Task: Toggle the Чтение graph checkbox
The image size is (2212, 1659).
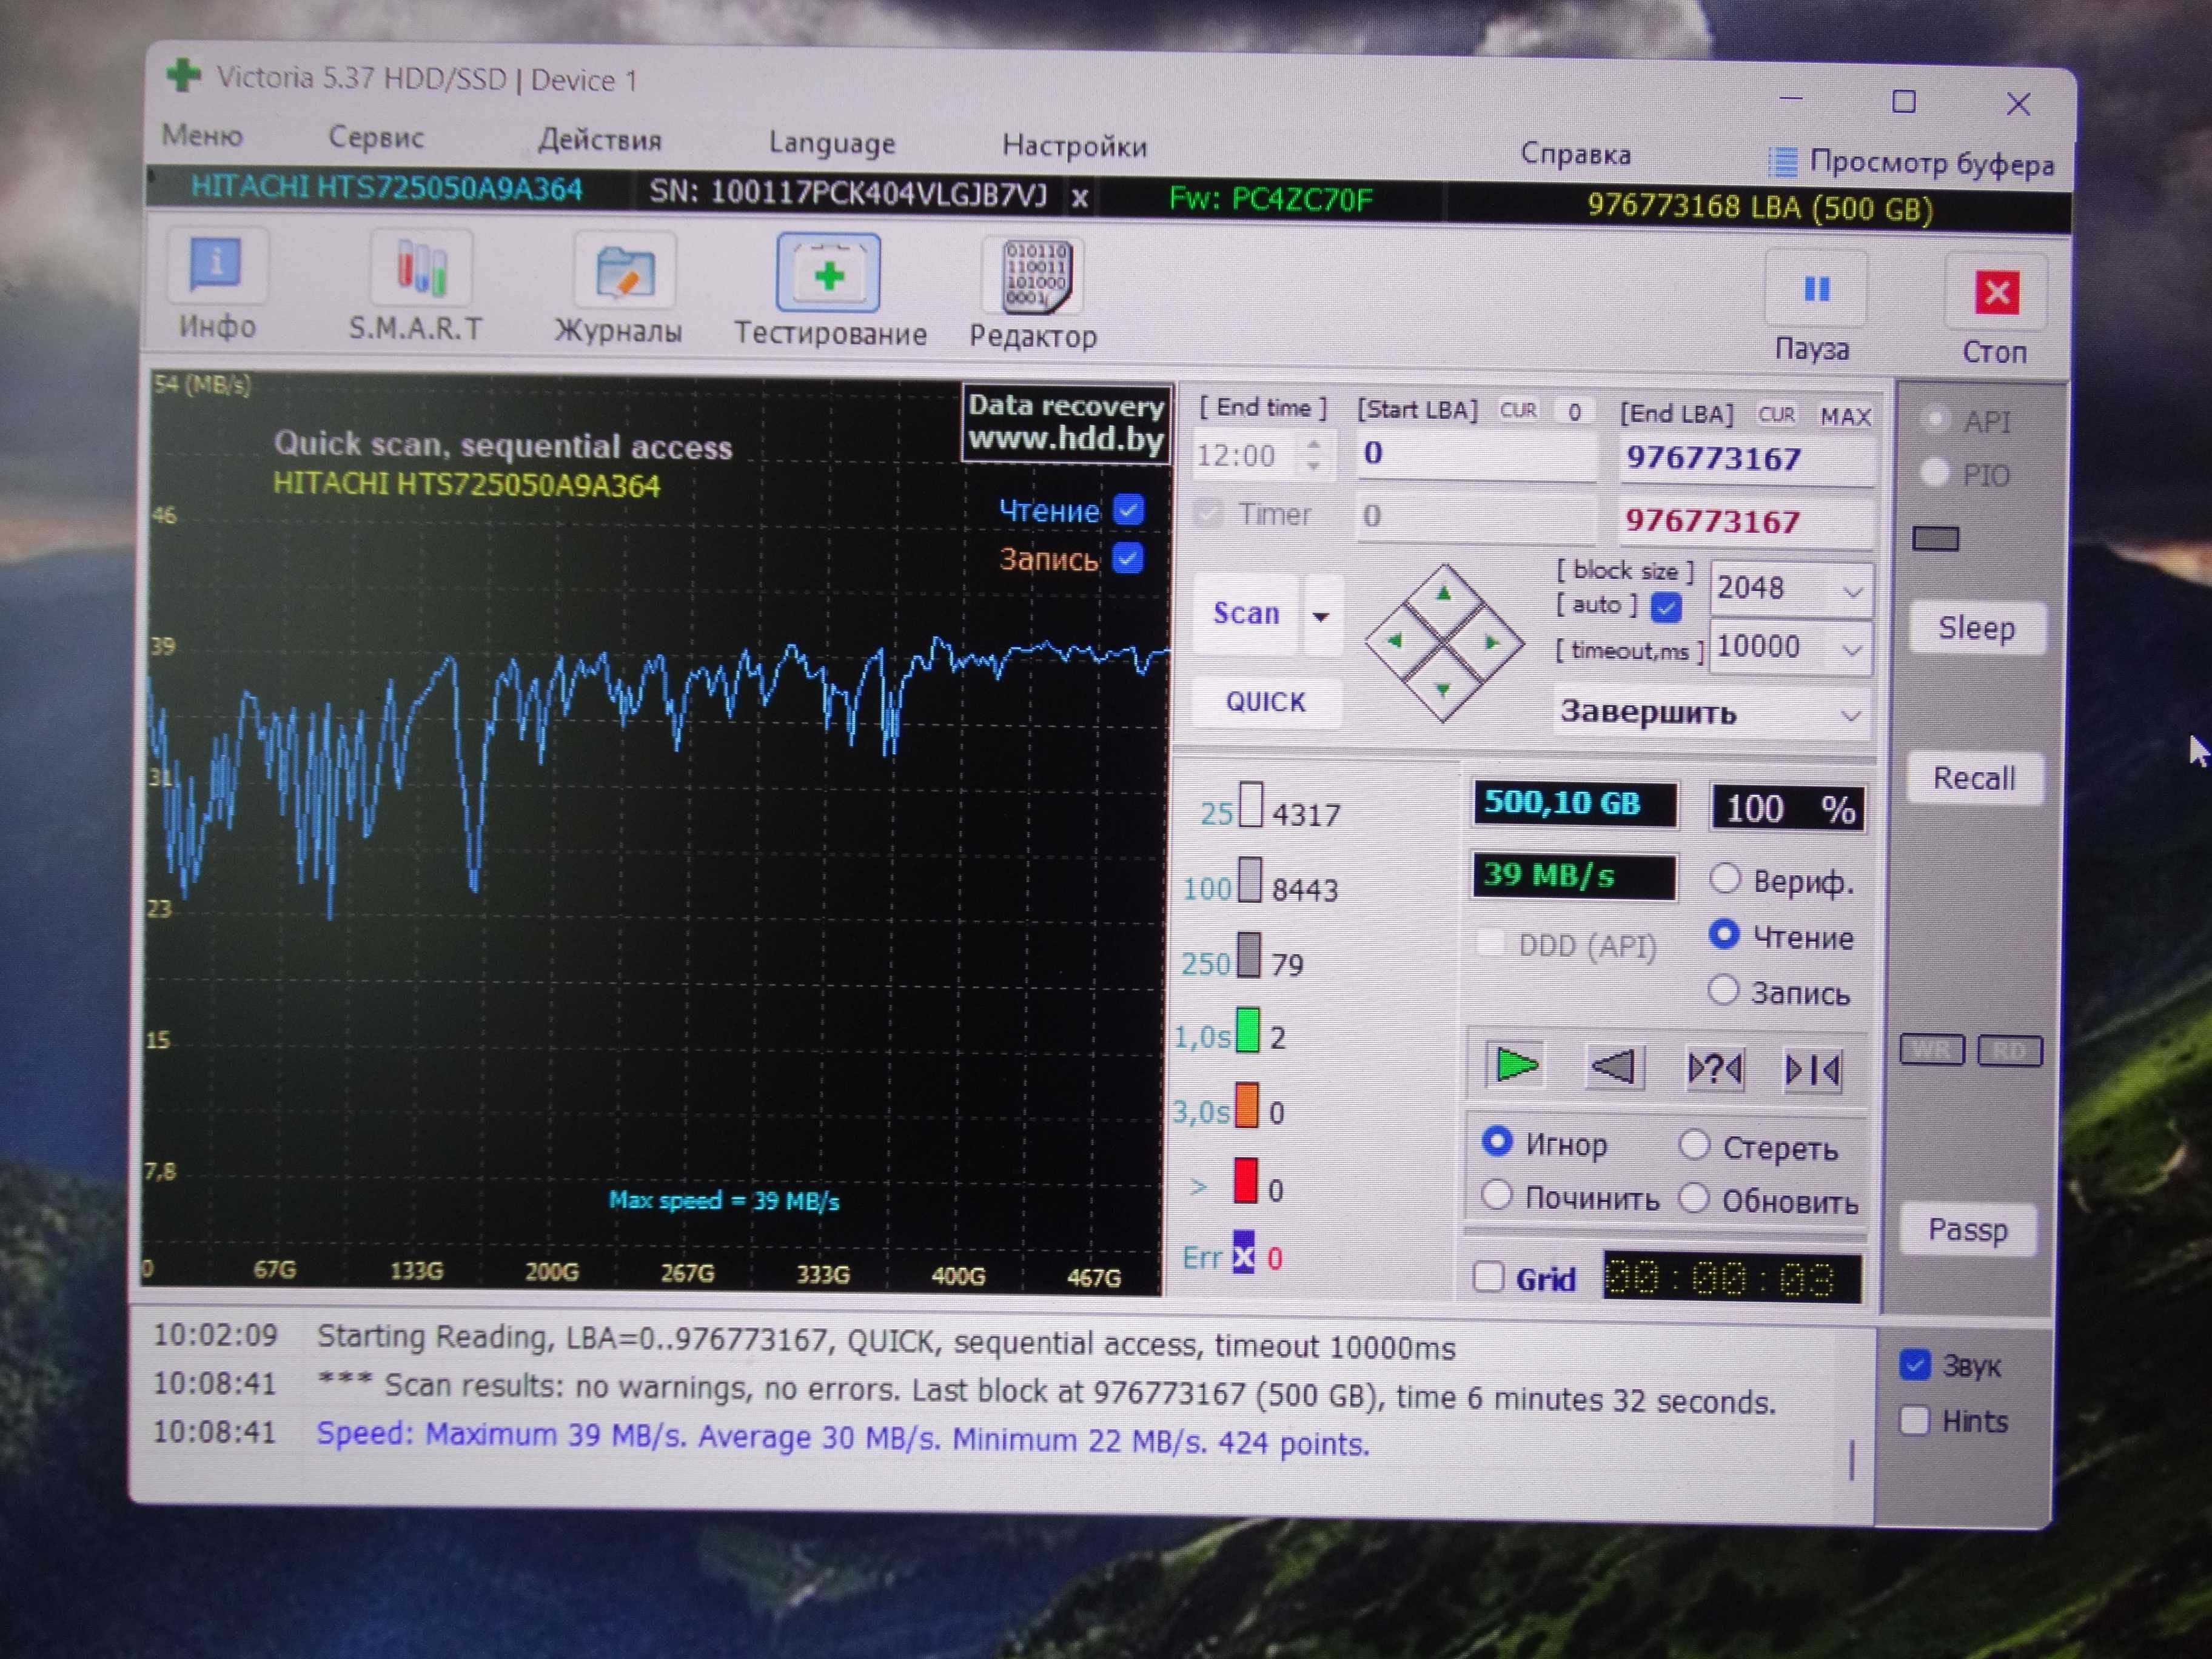Action: click(x=1129, y=510)
